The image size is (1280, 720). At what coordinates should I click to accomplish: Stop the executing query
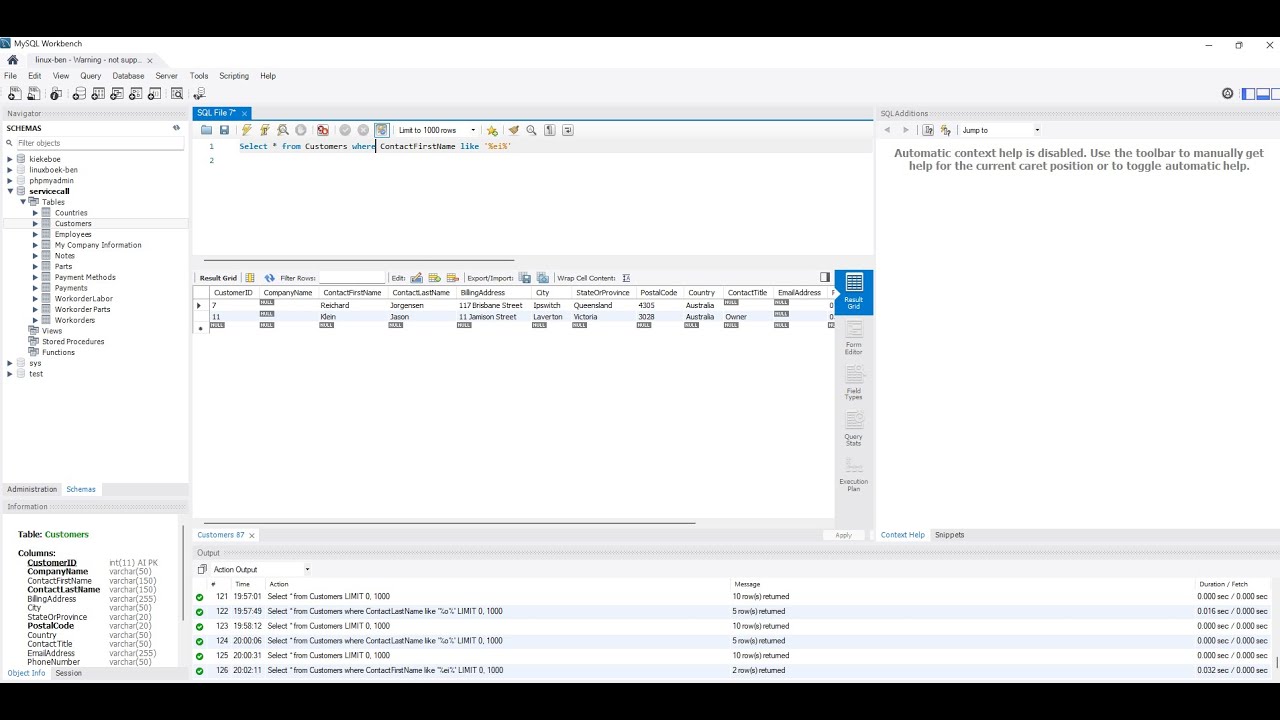(x=300, y=130)
